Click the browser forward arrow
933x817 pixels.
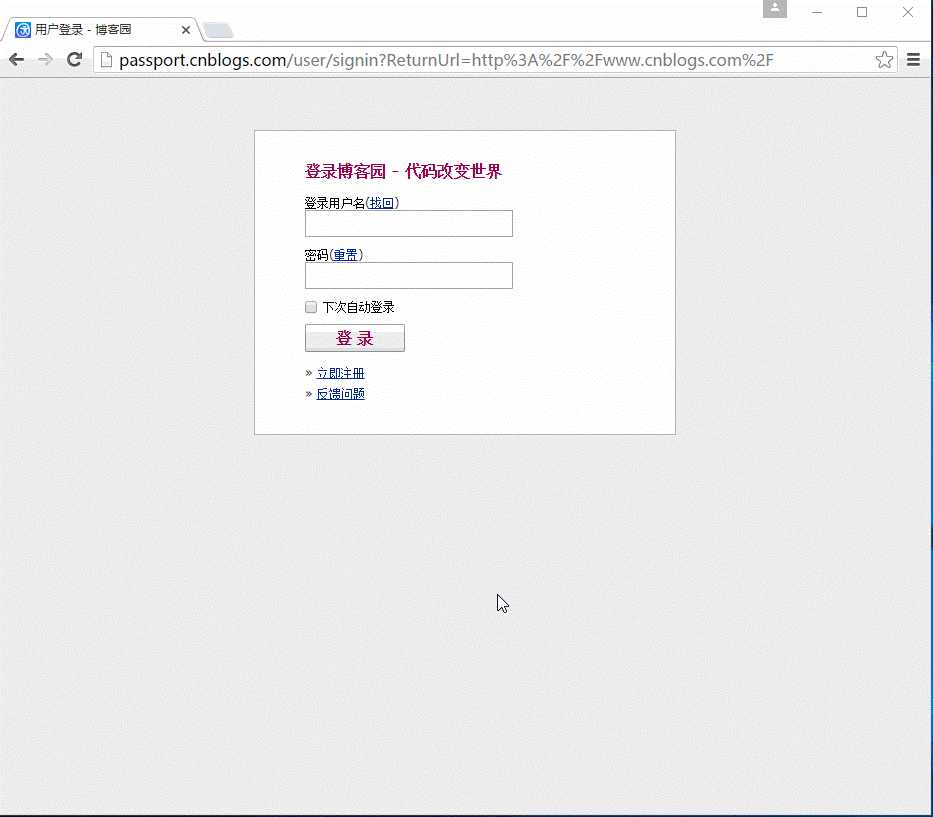tap(45, 60)
